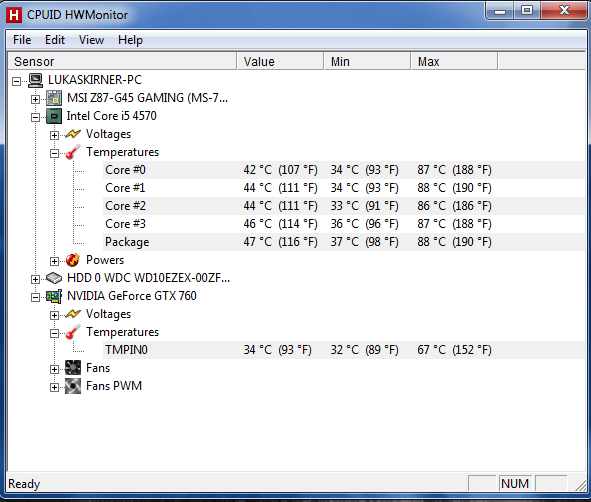
Task: Click the HDD 0 WDC drive icon
Action: coord(54,278)
